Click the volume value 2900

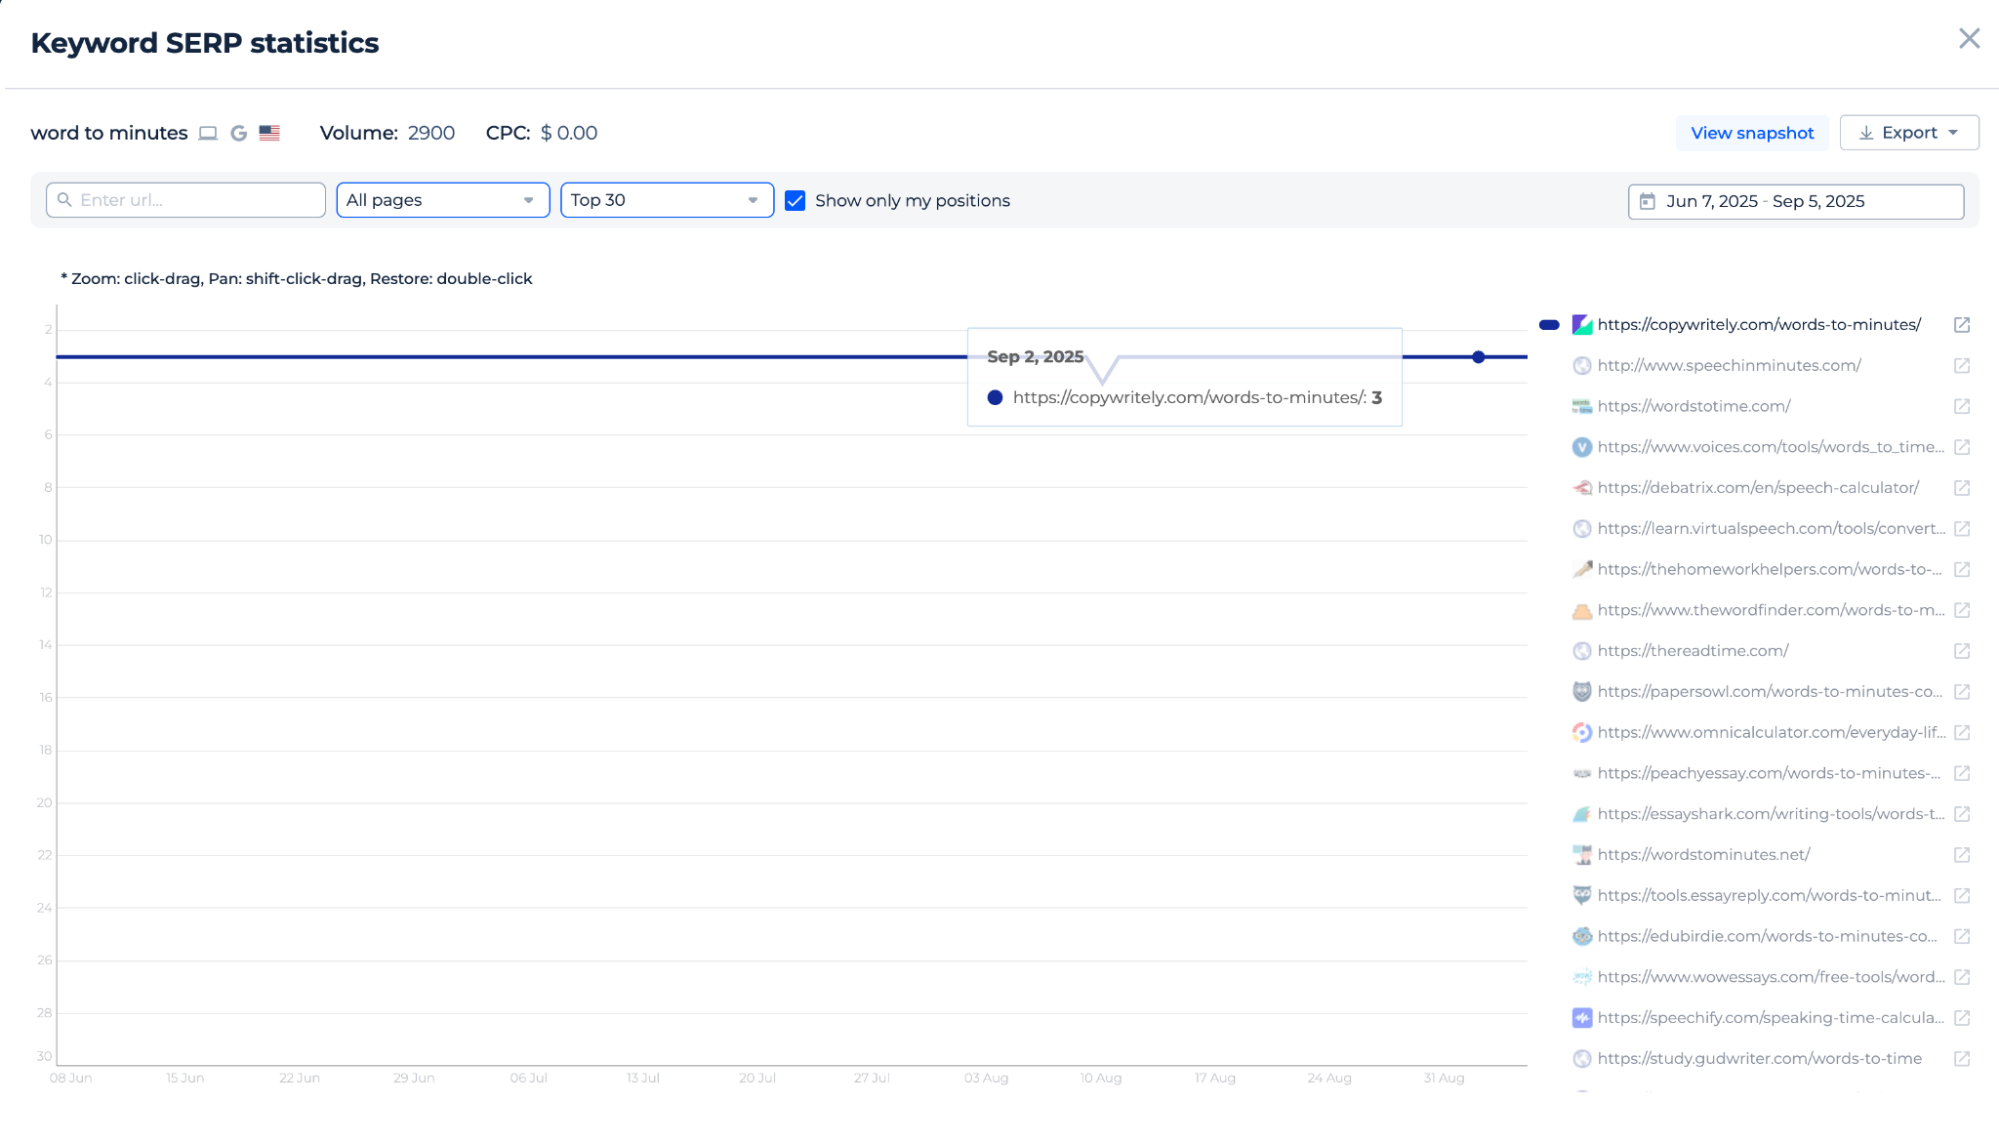431,133
